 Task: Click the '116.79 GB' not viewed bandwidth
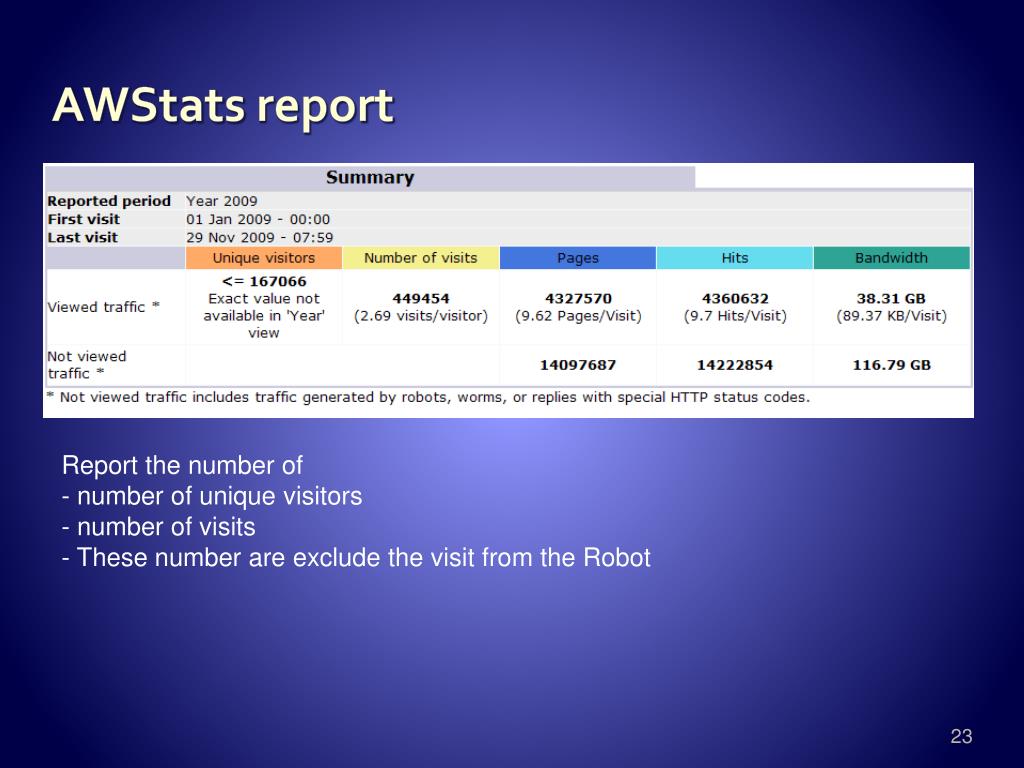[891, 365]
